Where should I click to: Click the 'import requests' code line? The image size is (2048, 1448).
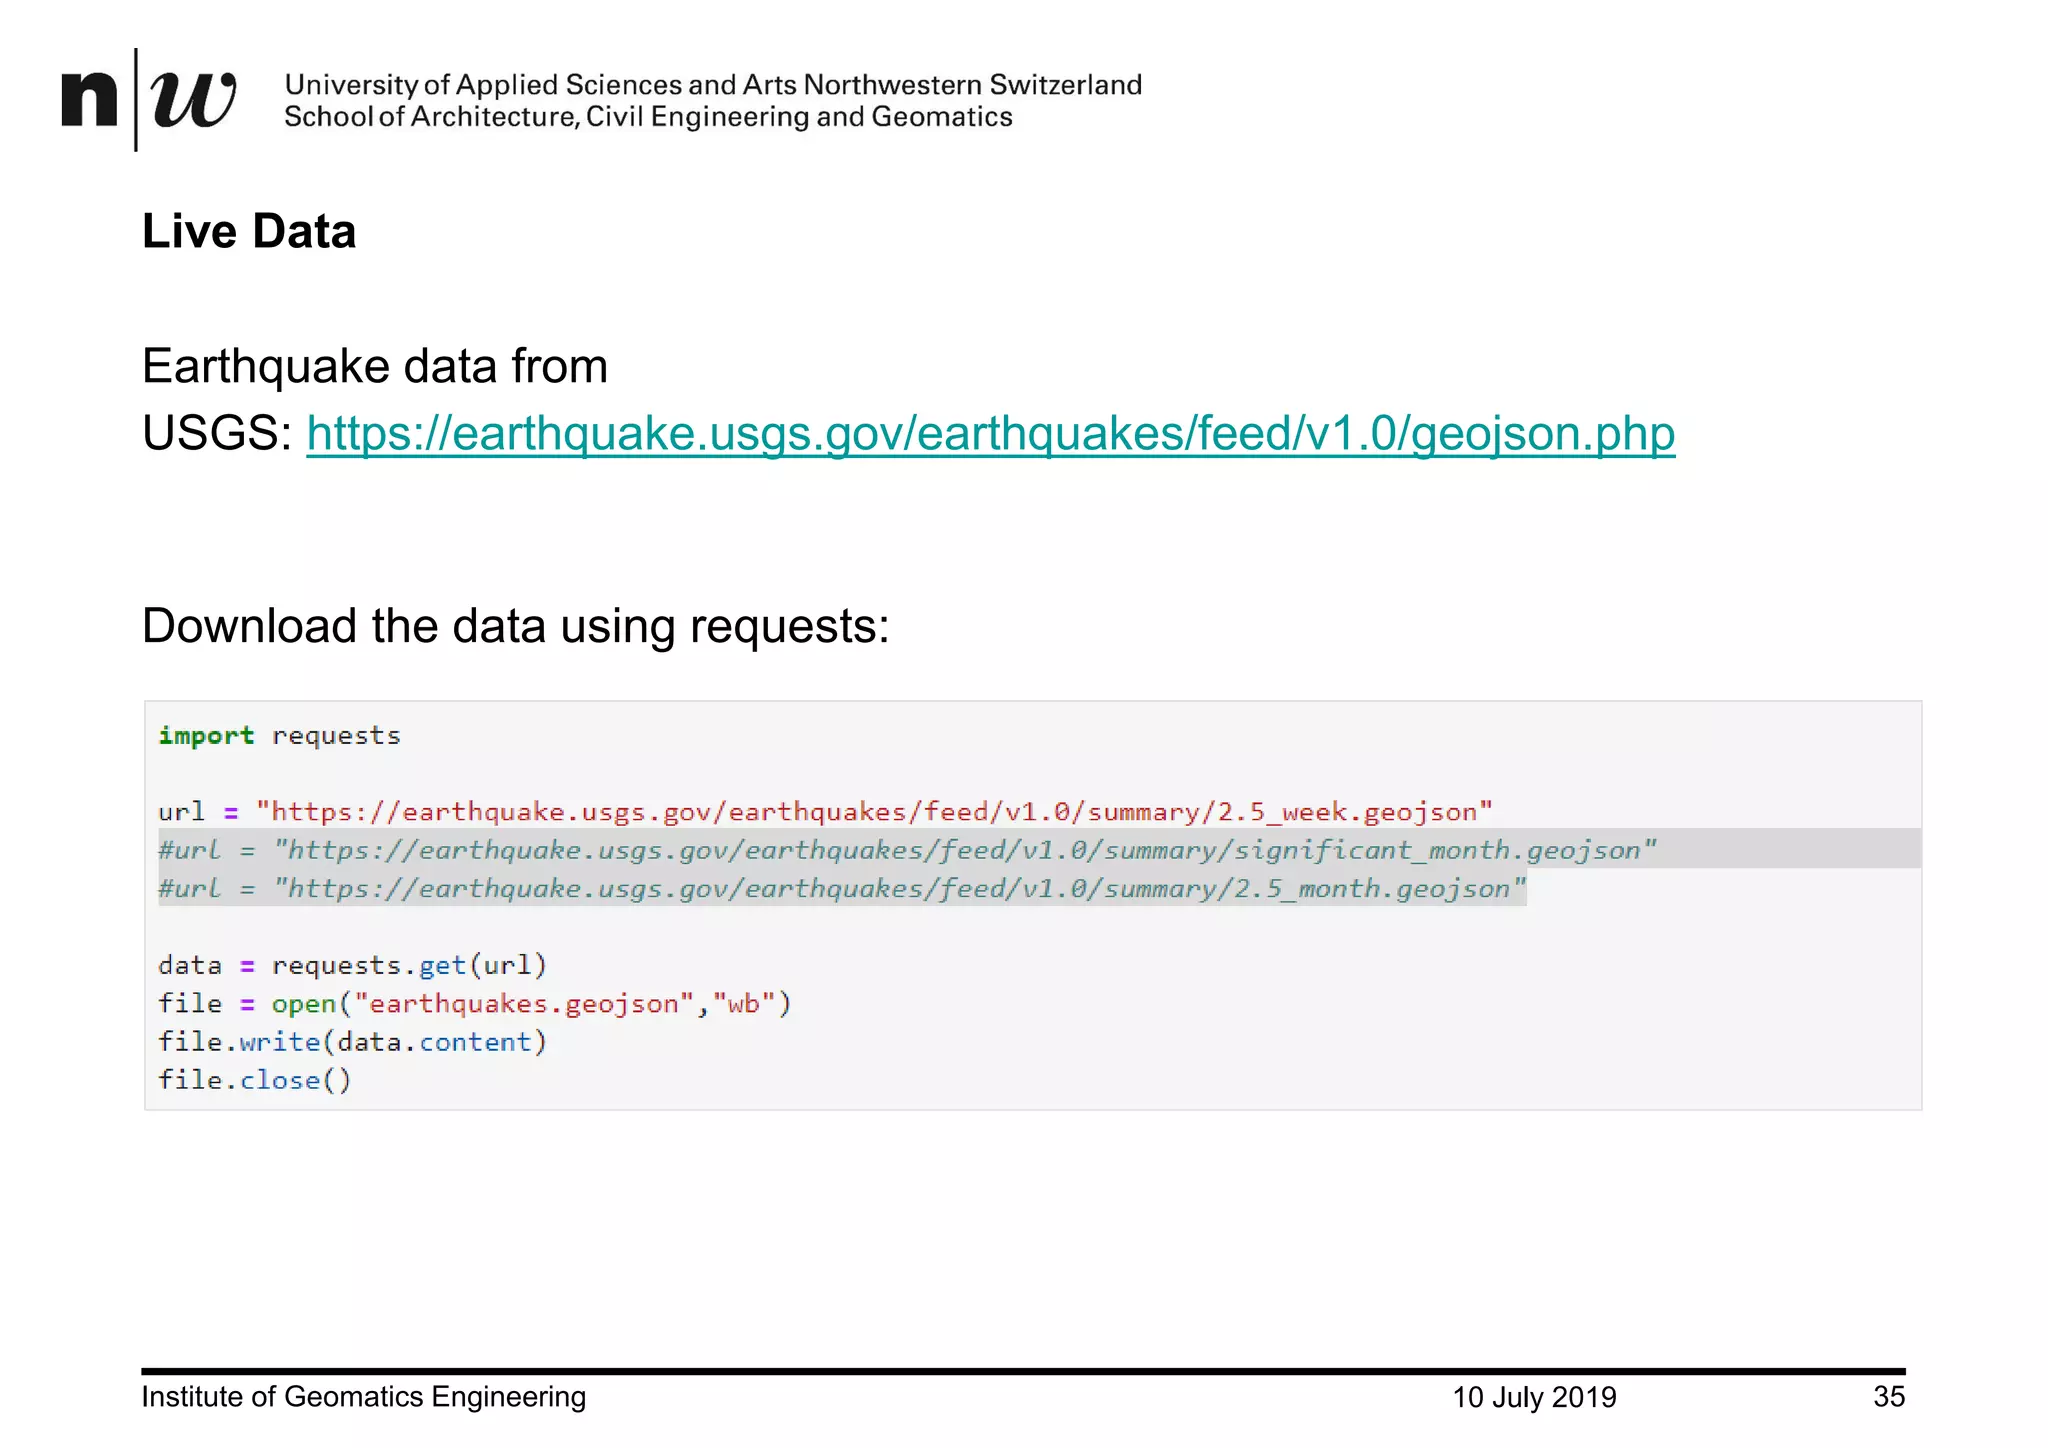coord(279,736)
